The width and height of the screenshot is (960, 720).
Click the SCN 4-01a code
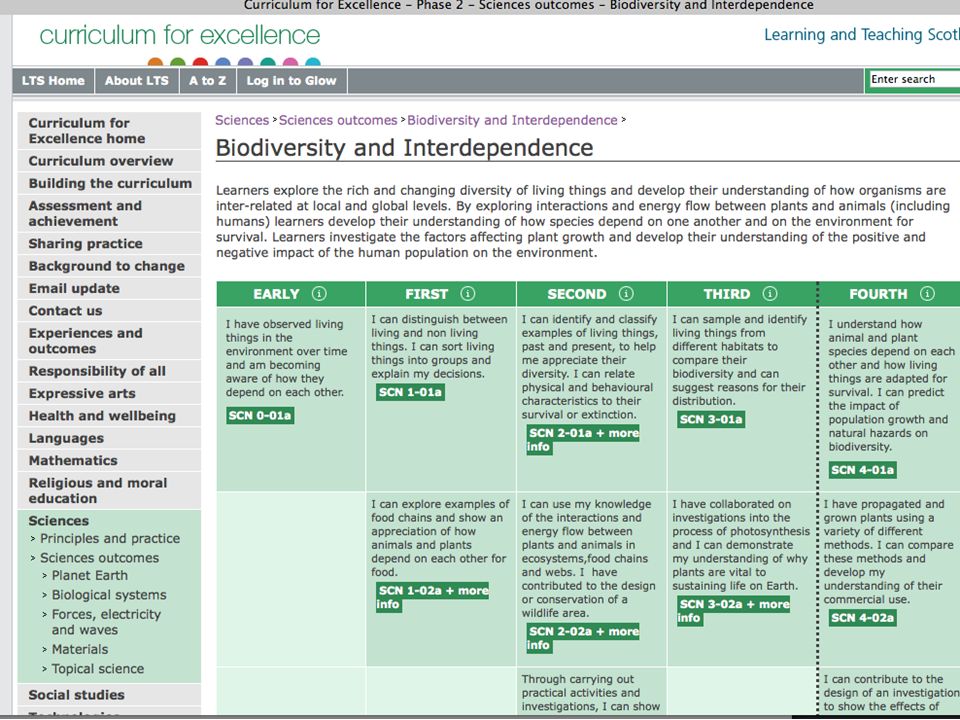(862, 470)
